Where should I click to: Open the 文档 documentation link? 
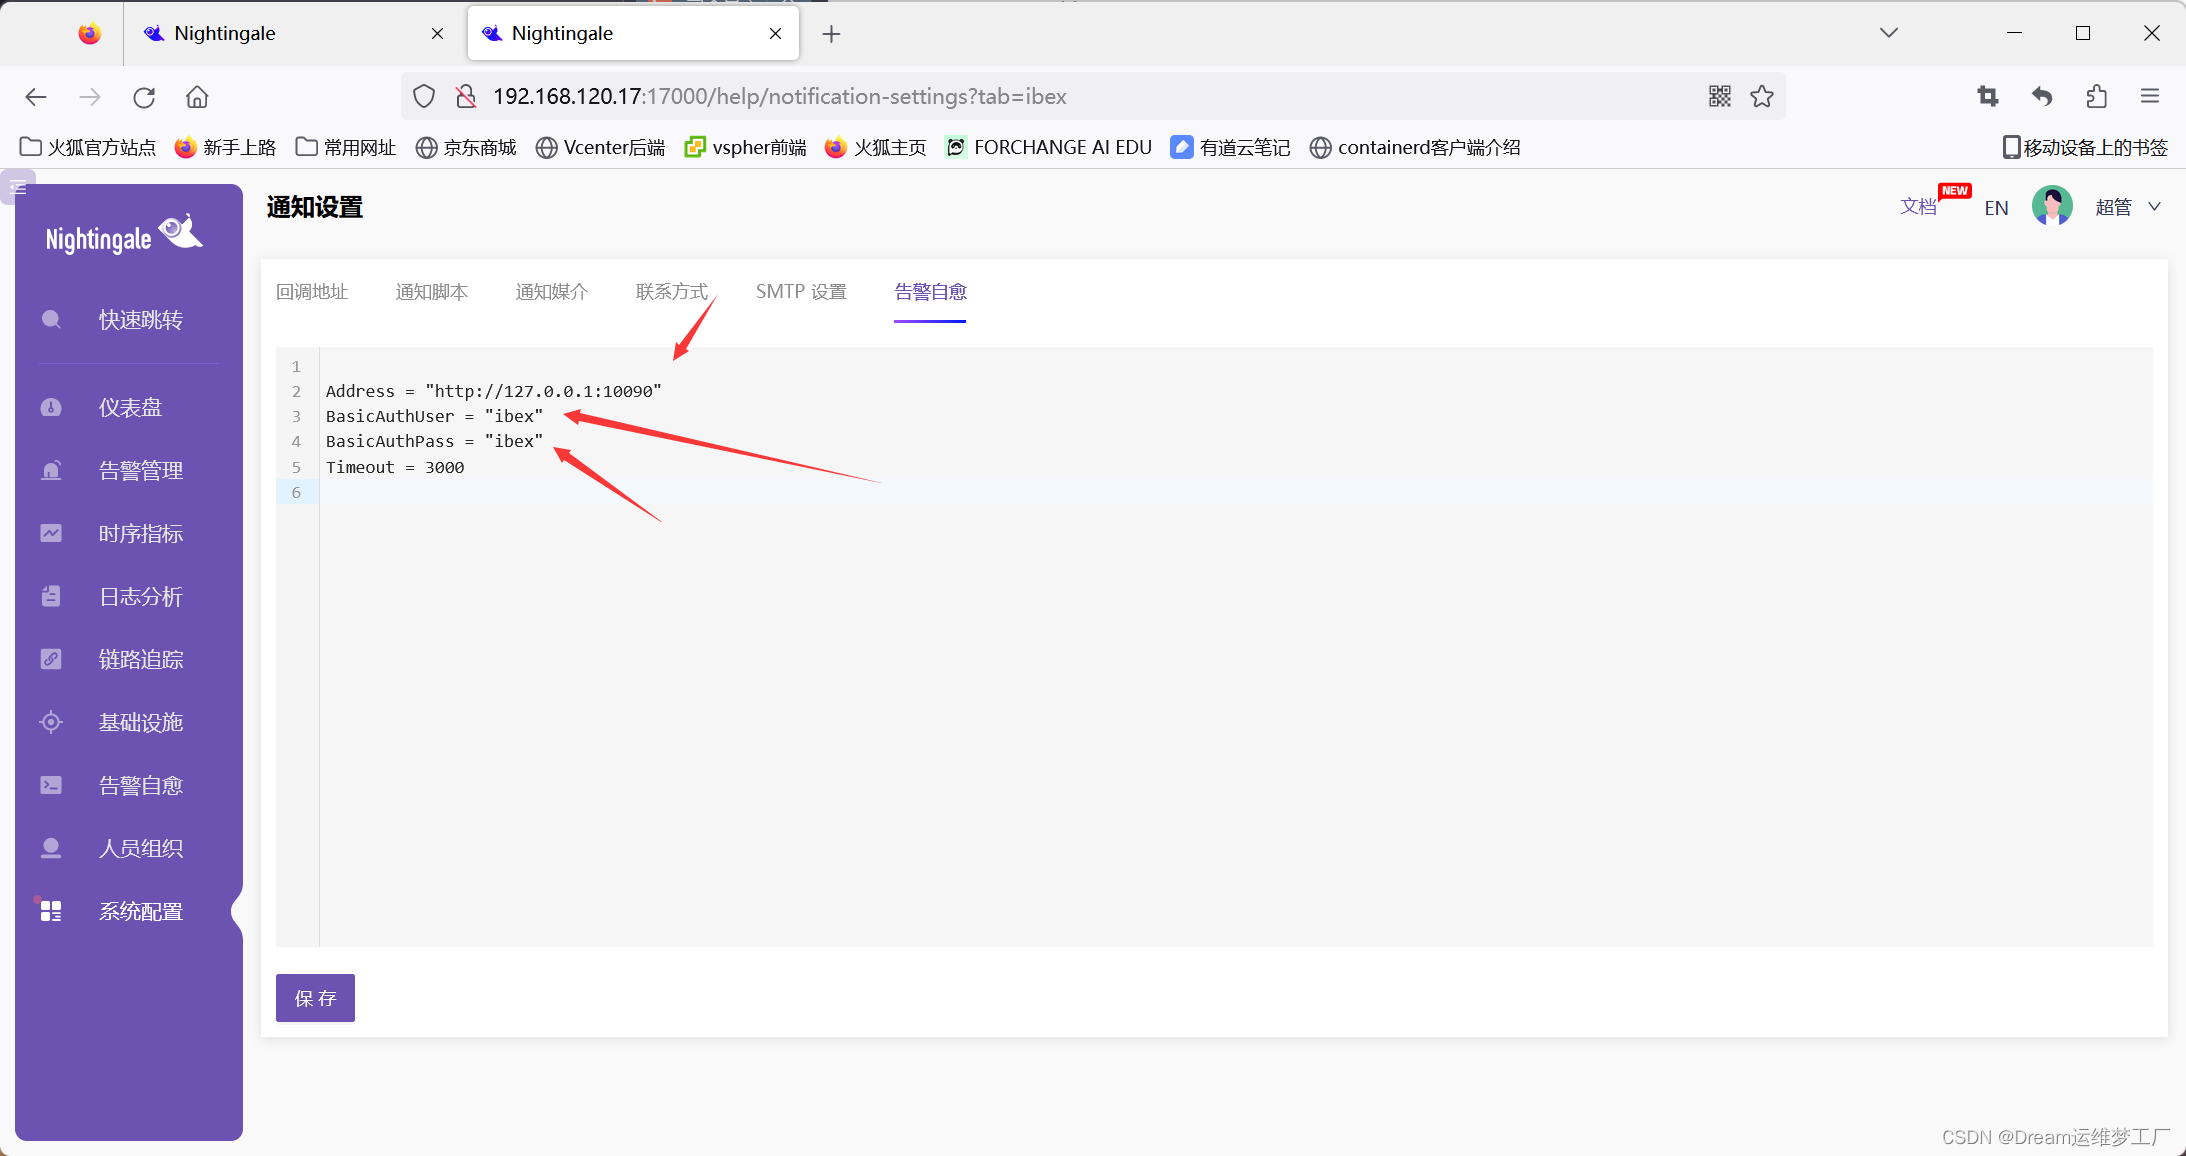(1918, 207)
